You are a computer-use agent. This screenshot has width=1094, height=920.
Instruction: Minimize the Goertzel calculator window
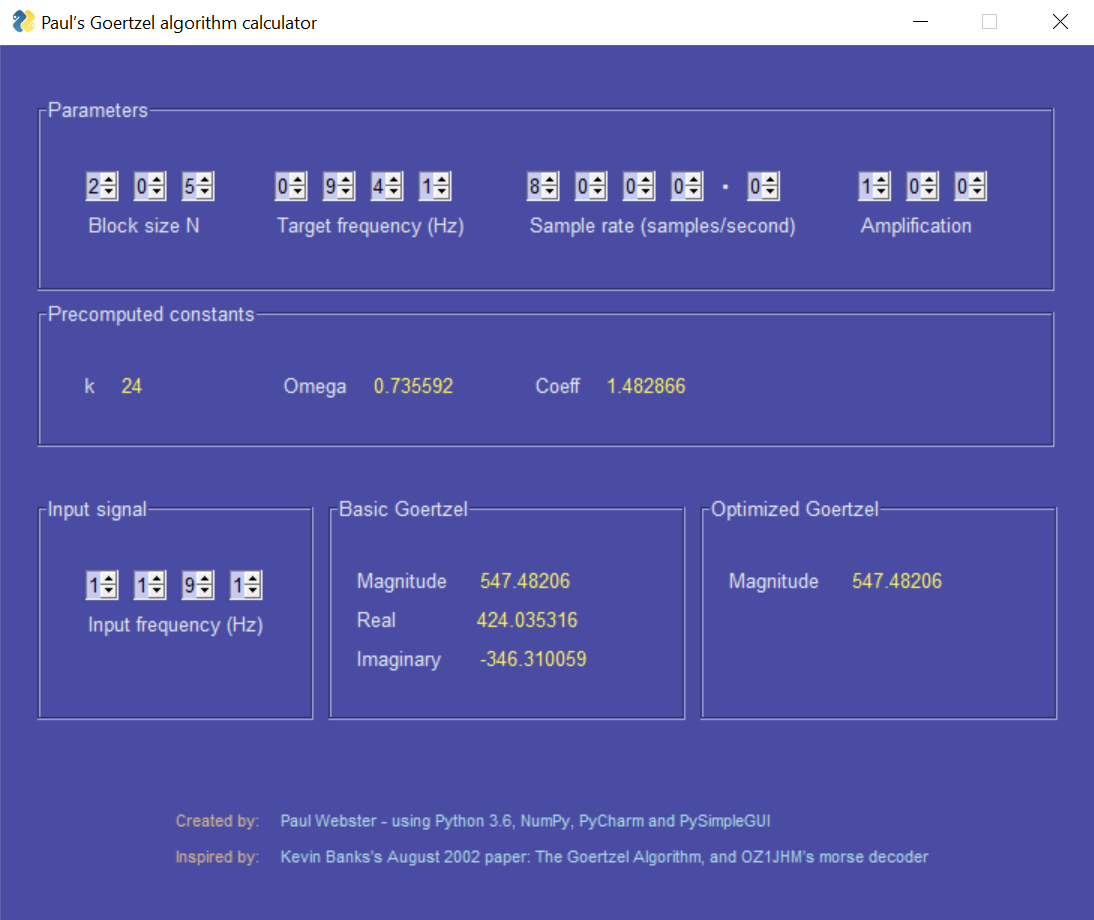pos(920,22)
